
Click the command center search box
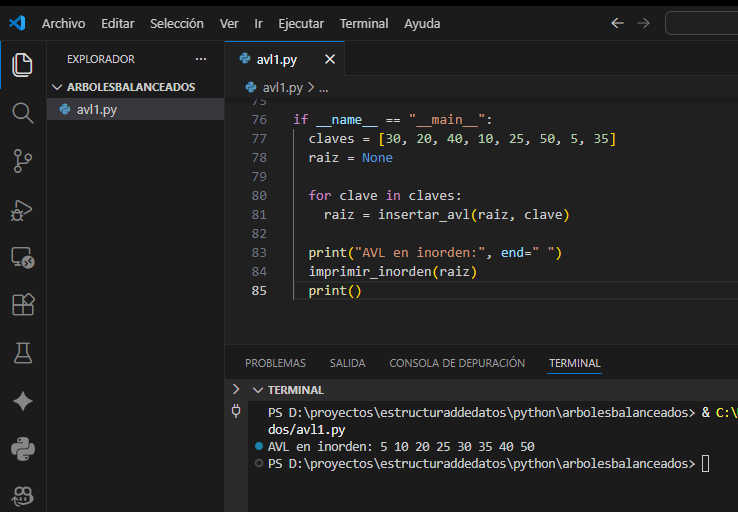(x=700, y=23)
